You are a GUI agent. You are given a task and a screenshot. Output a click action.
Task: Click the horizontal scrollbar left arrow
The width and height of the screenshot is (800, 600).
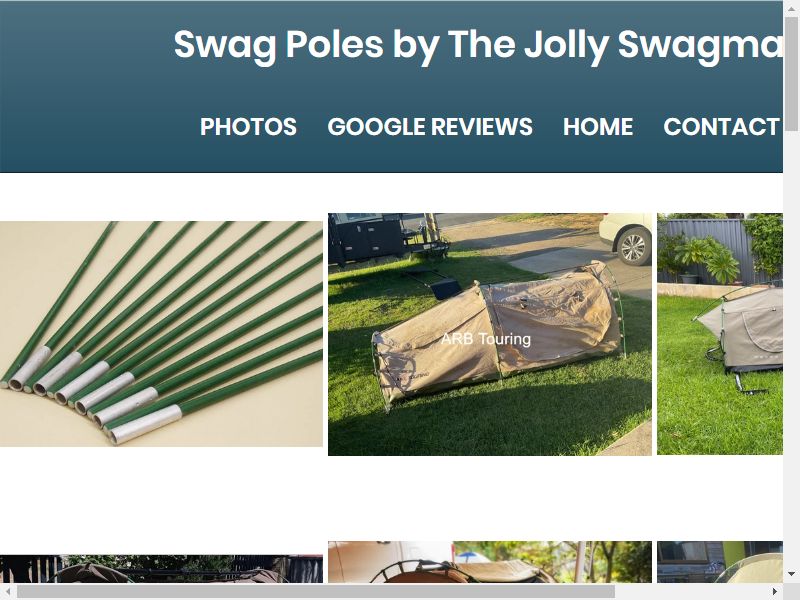click(x=9, y=591)
